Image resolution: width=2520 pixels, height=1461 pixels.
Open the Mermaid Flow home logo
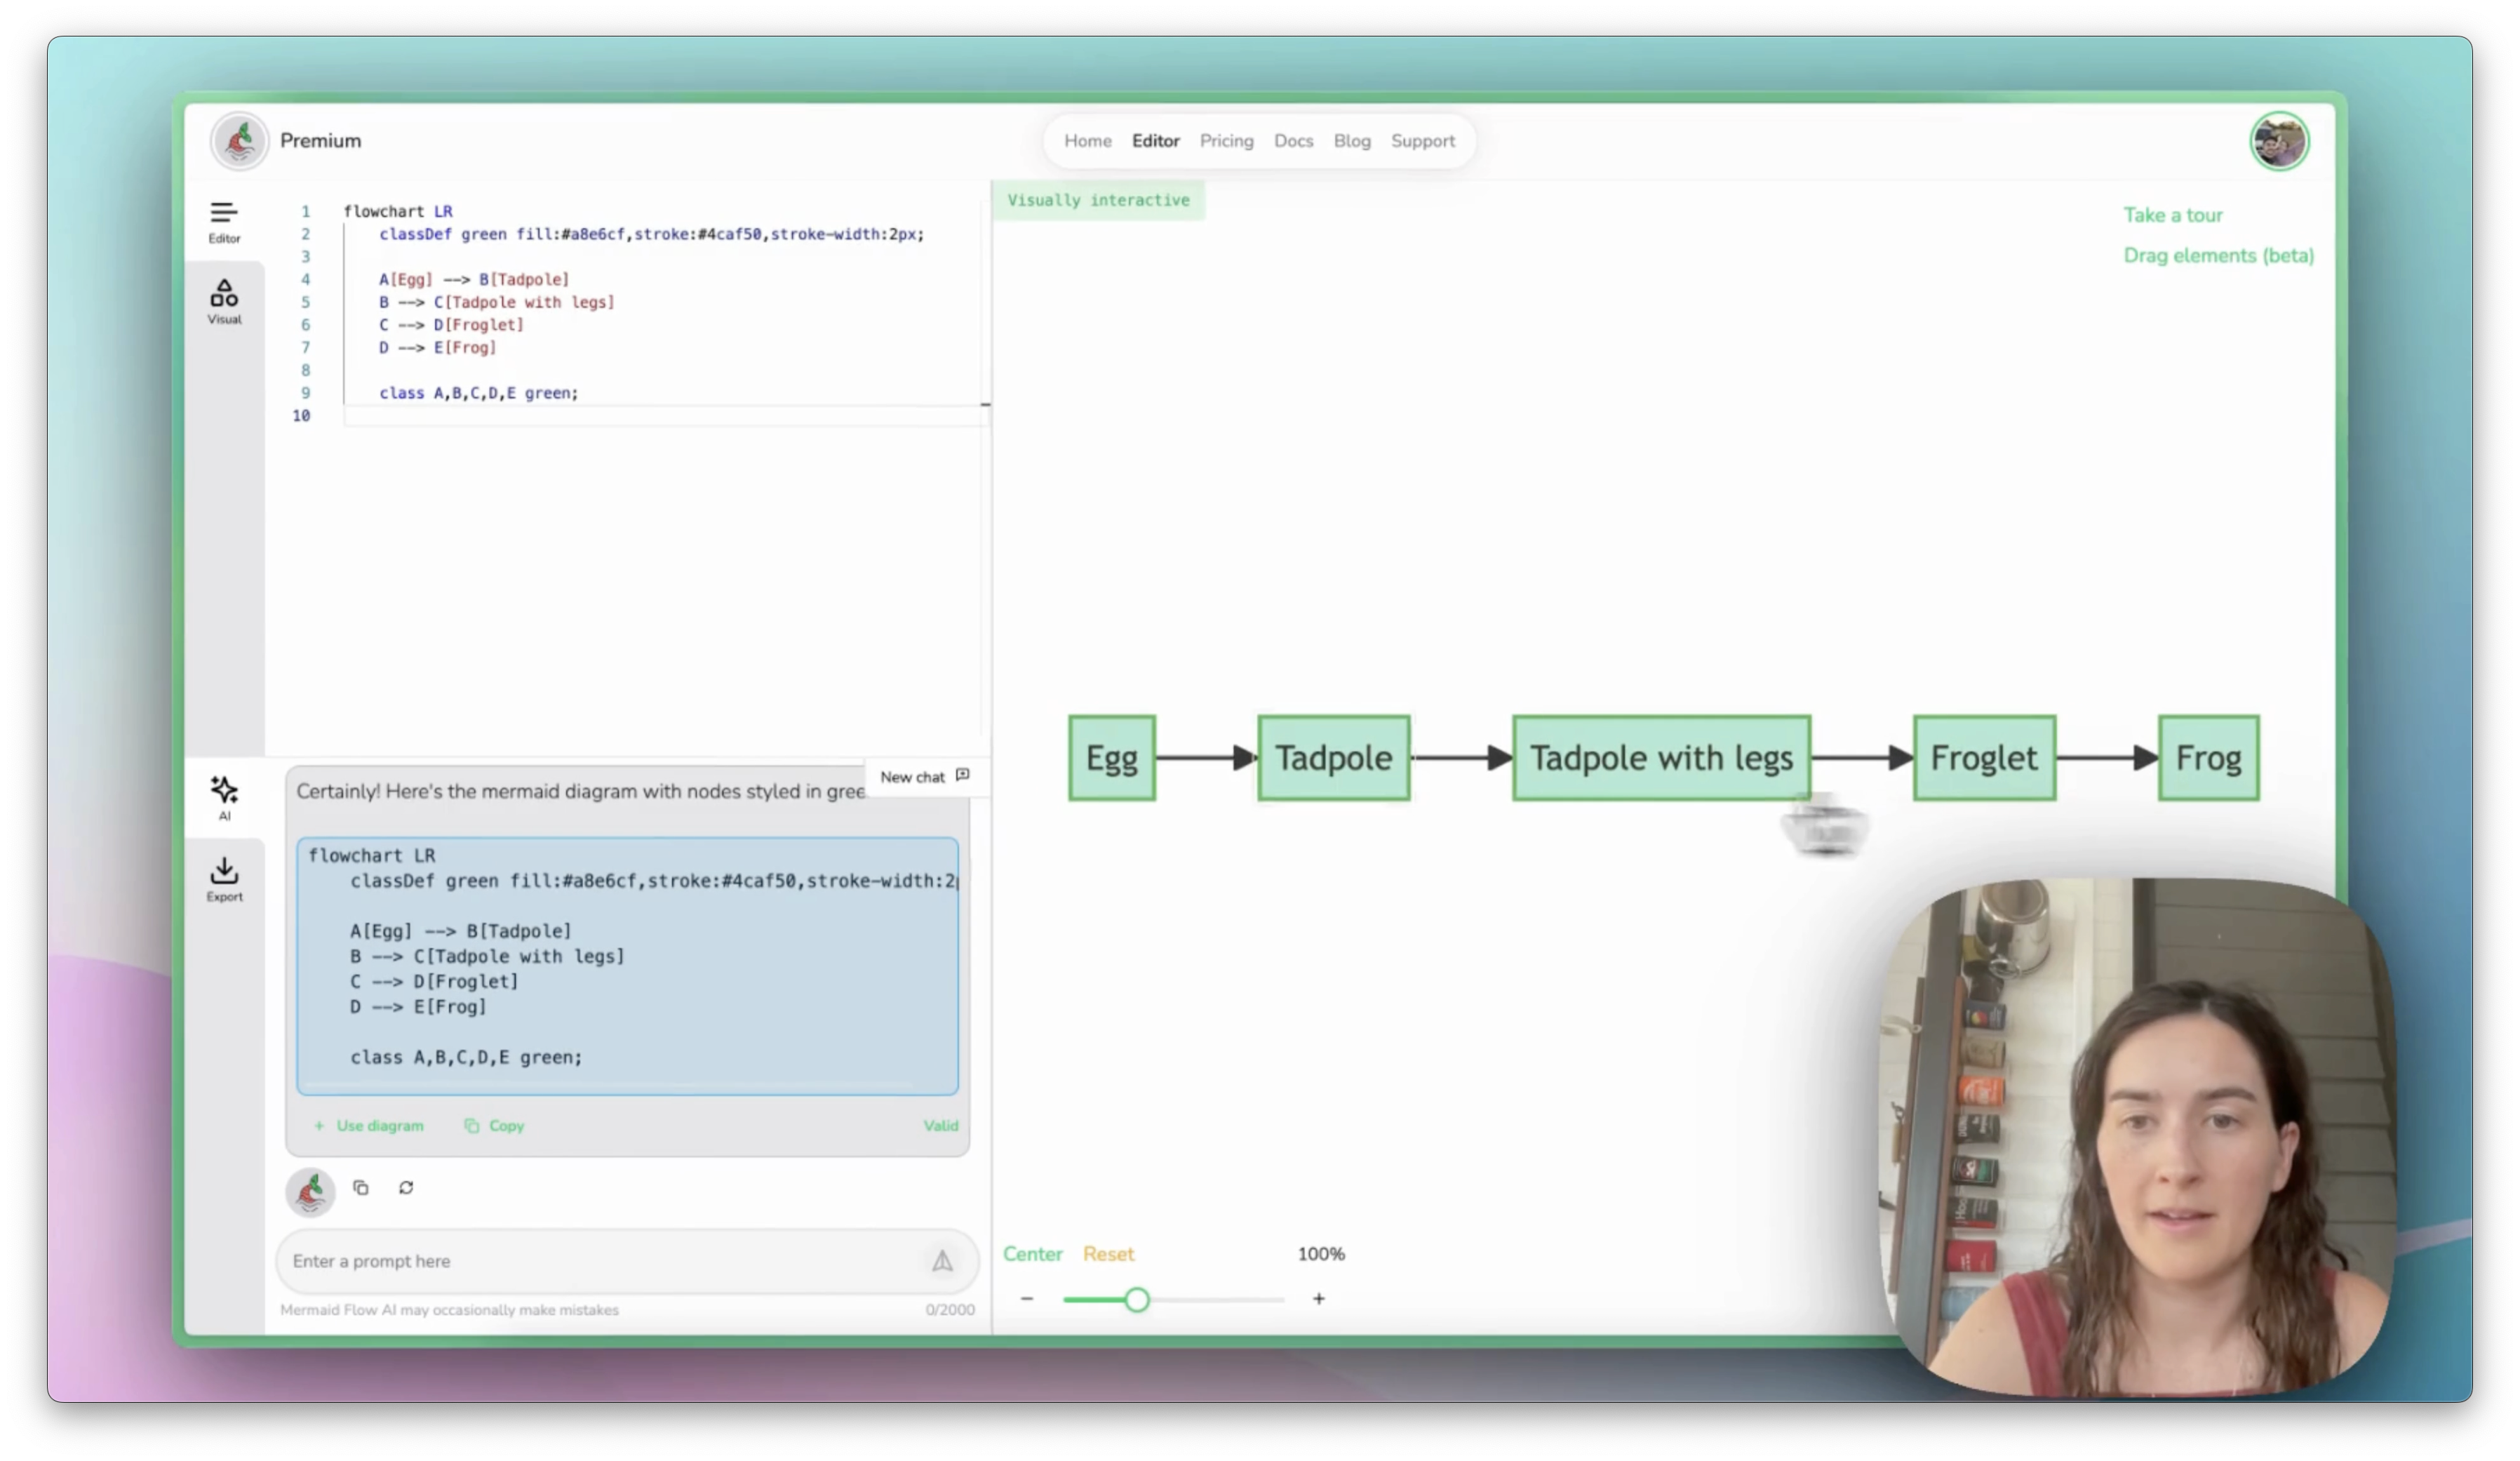[239, 140]
